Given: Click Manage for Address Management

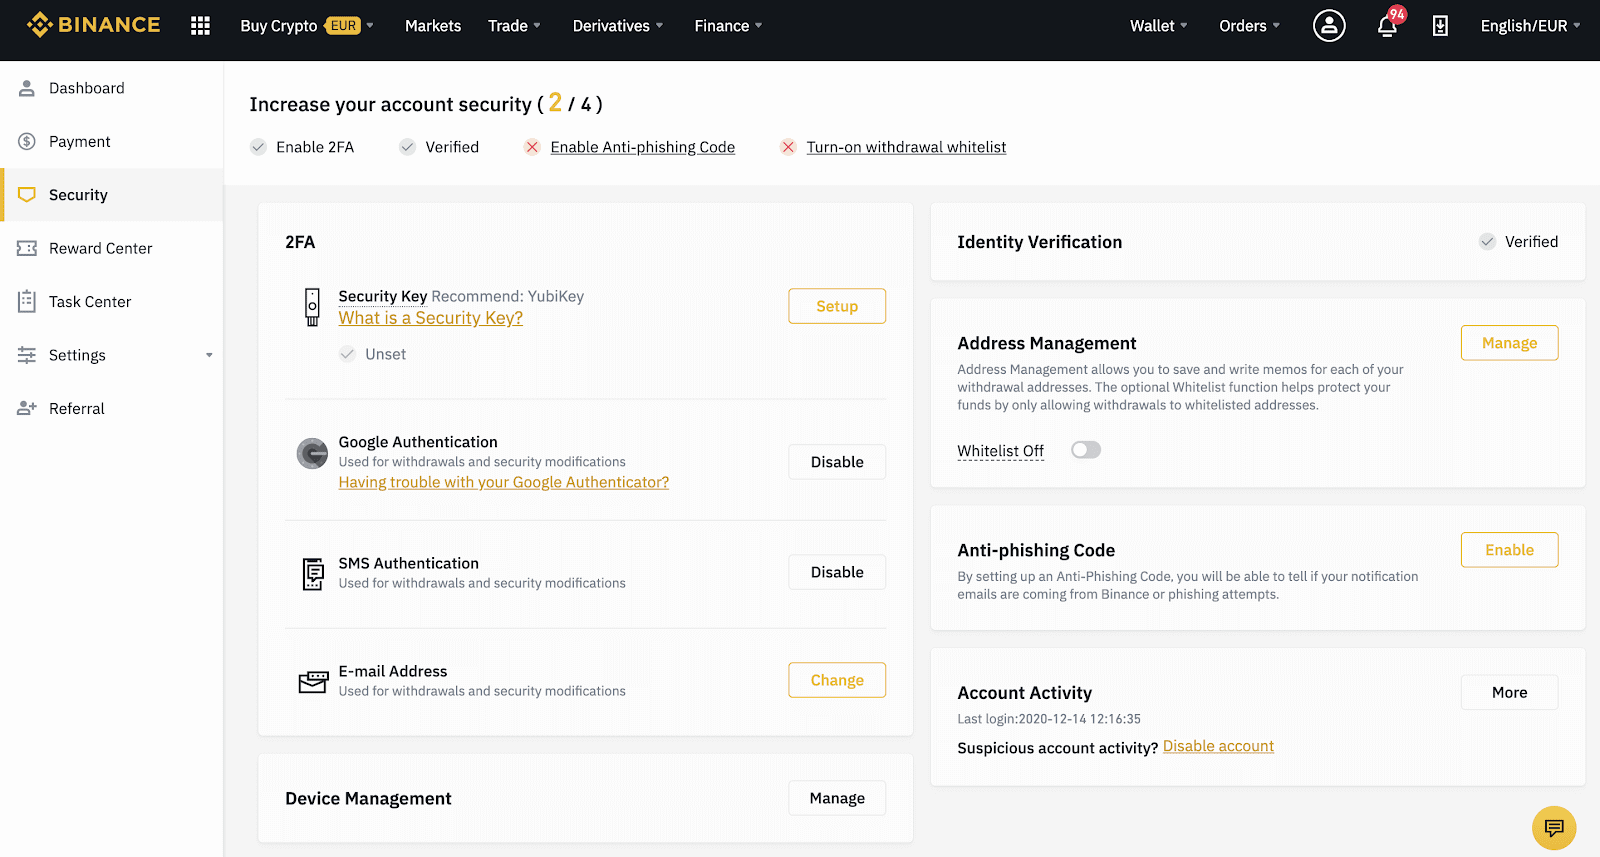Looking at the screenshot, I should point(1509,343).
